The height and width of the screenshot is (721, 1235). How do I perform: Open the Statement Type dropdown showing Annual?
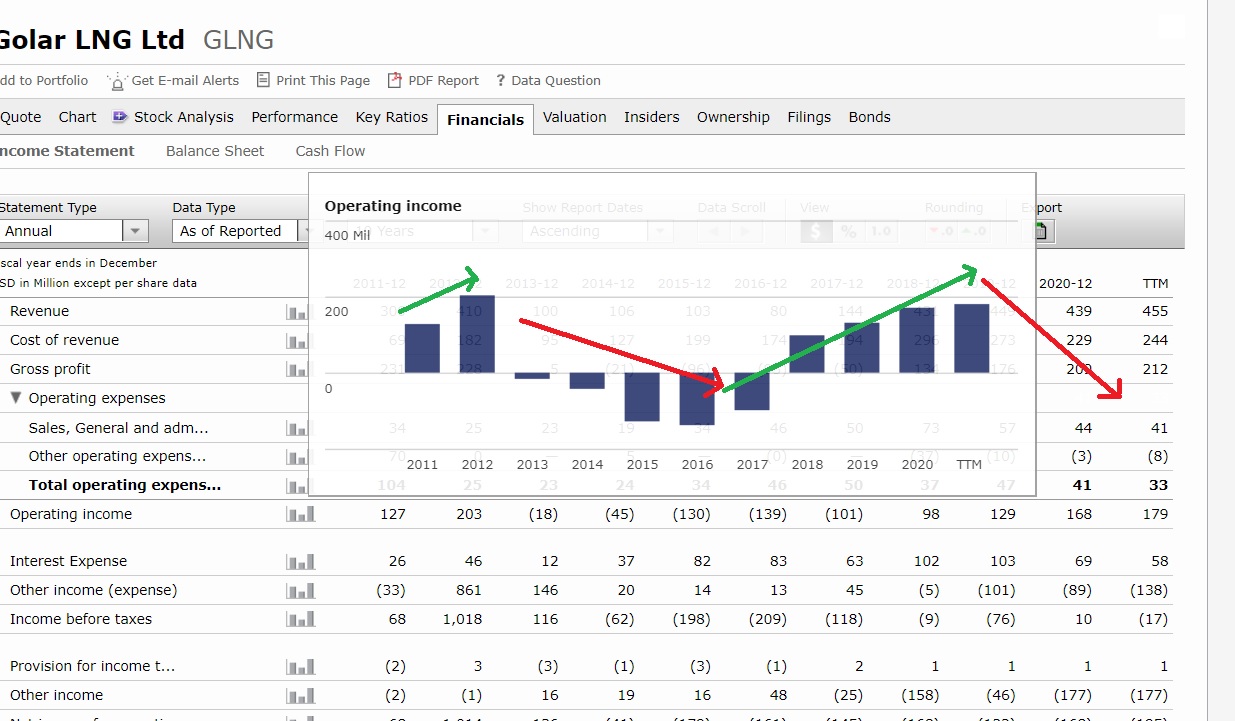73,231
